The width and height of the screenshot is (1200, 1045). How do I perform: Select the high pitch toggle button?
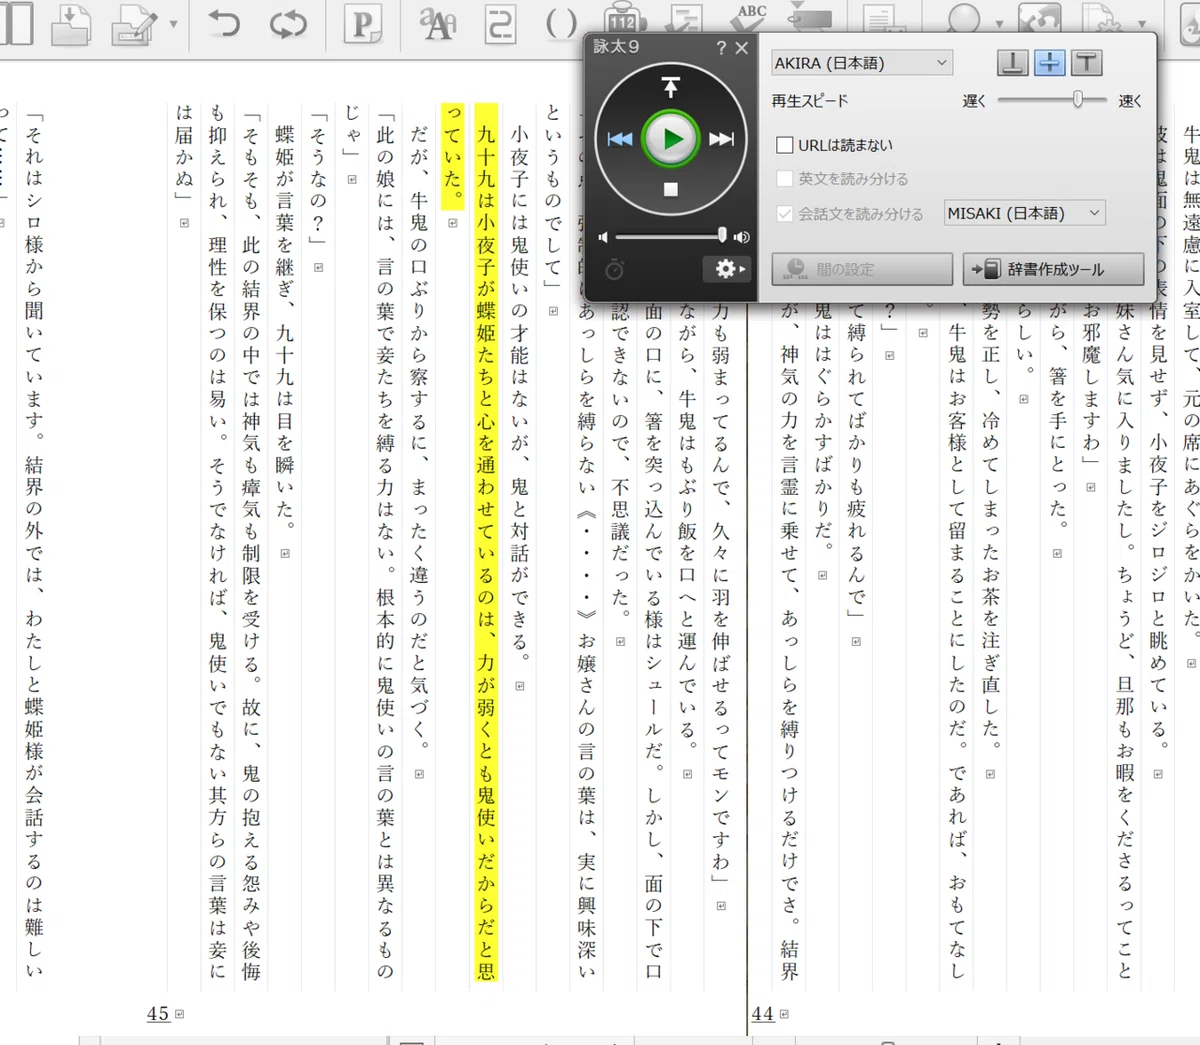point(1086,63)
